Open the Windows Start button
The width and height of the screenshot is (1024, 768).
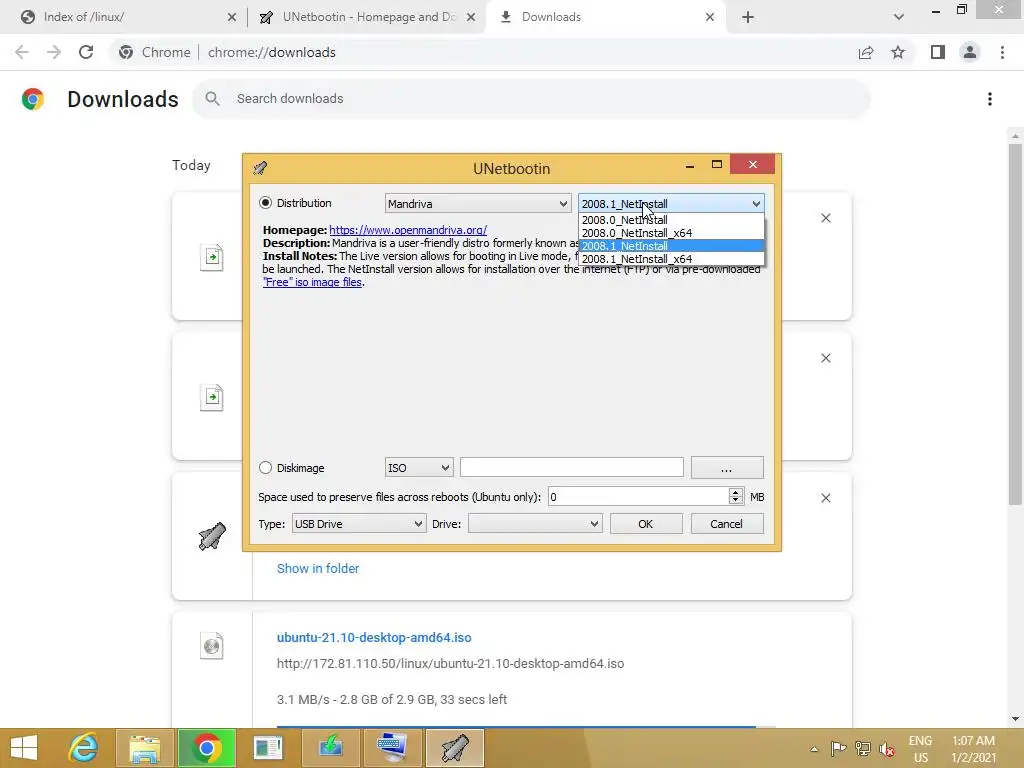pyautogui.click(x=24, y=748)
